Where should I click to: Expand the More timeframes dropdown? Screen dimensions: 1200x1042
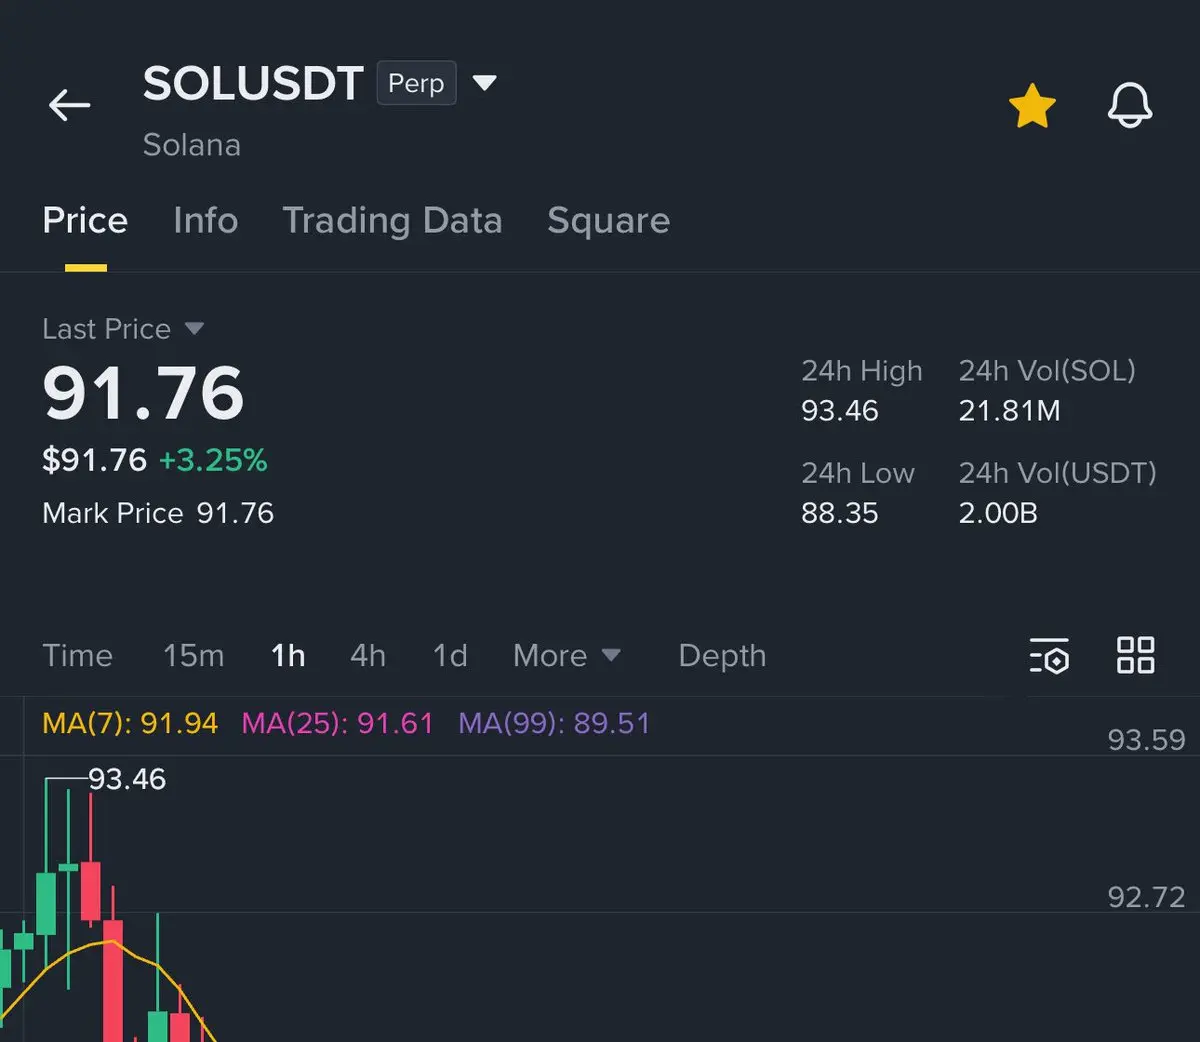566,656
